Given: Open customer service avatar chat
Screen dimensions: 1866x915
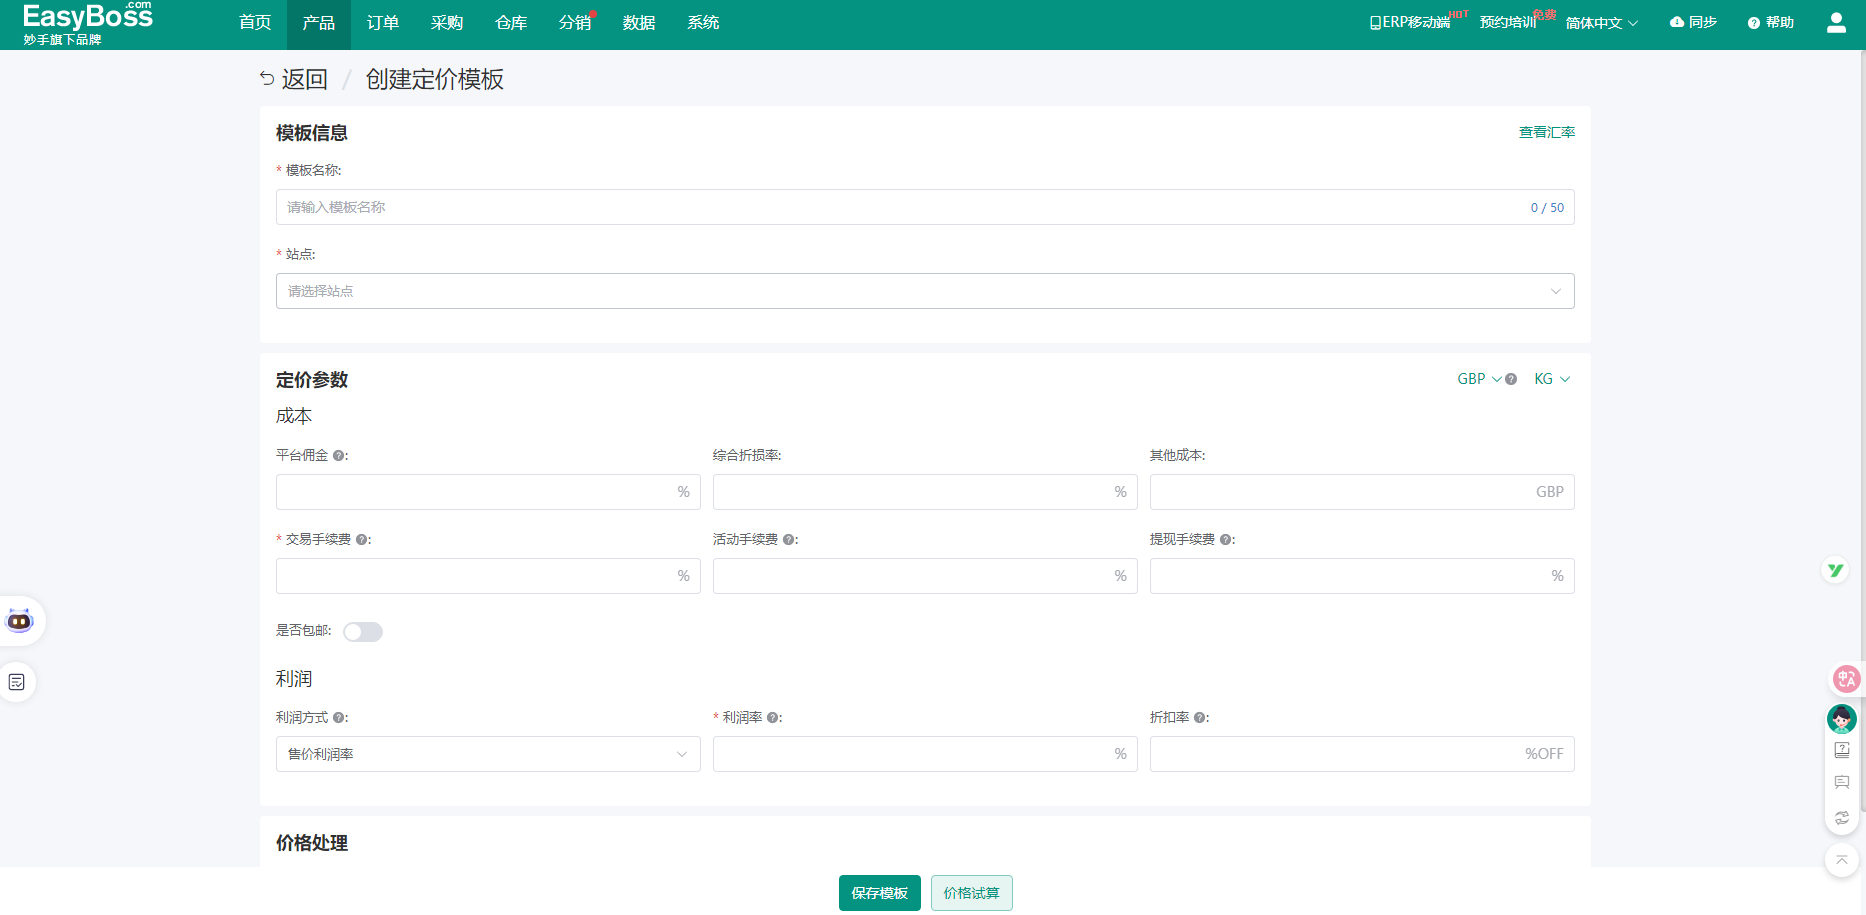Looking at the screenshot, I should [x=1841, y=718].
